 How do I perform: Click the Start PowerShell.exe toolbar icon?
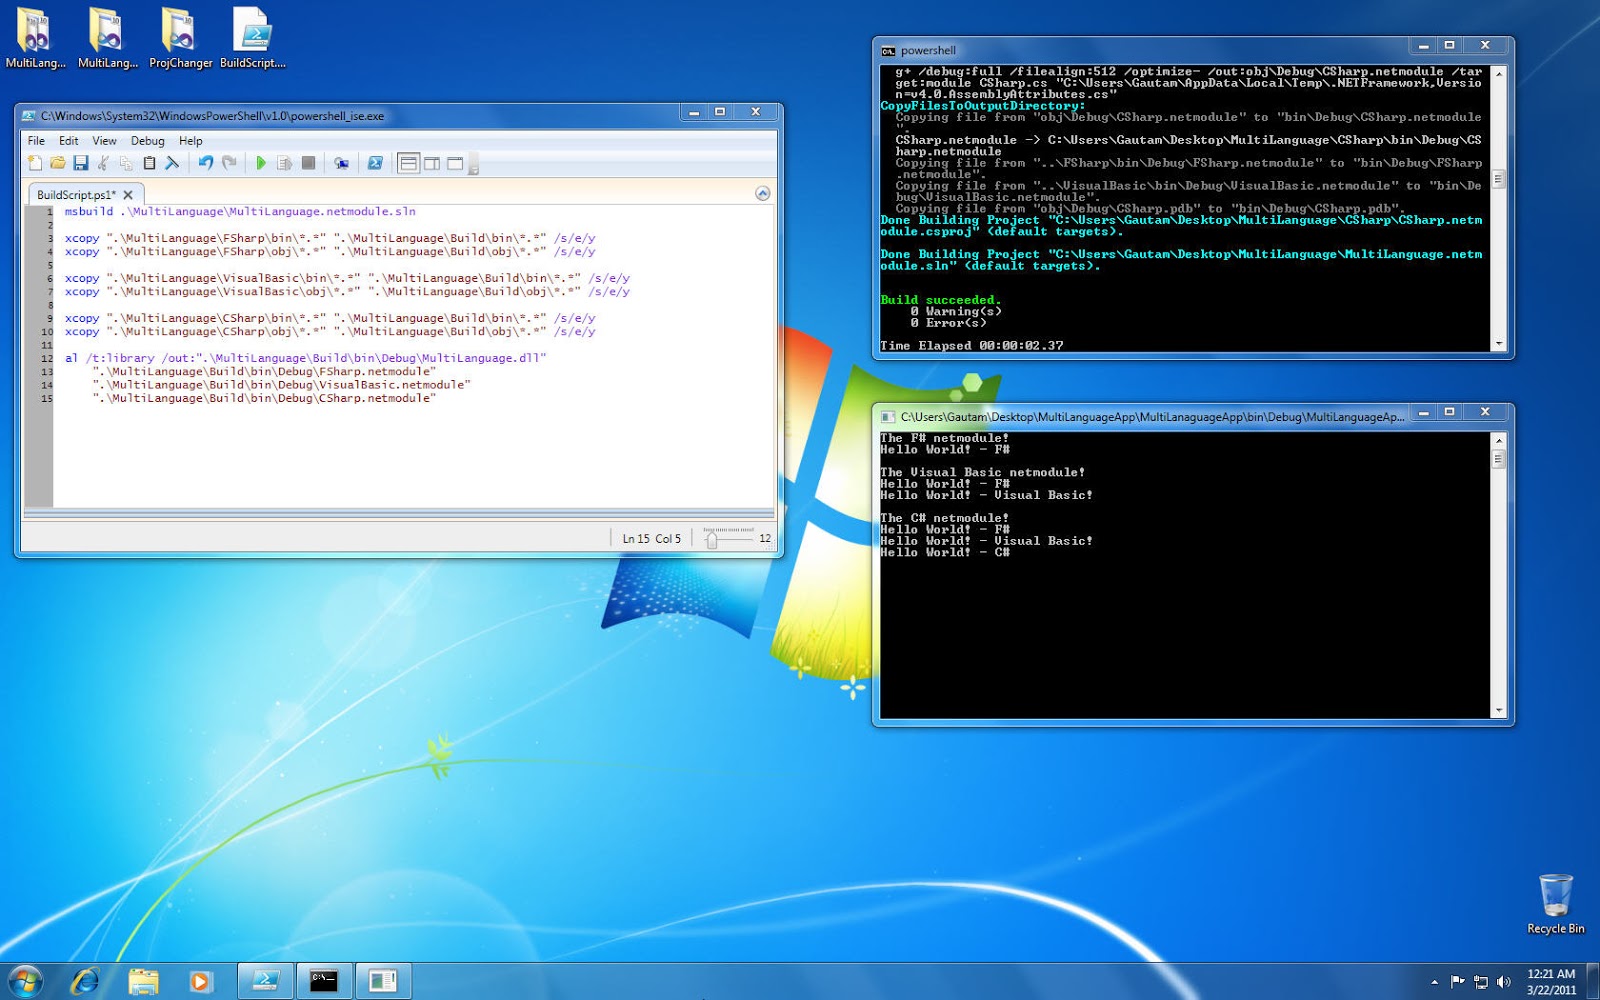point(376,163)
